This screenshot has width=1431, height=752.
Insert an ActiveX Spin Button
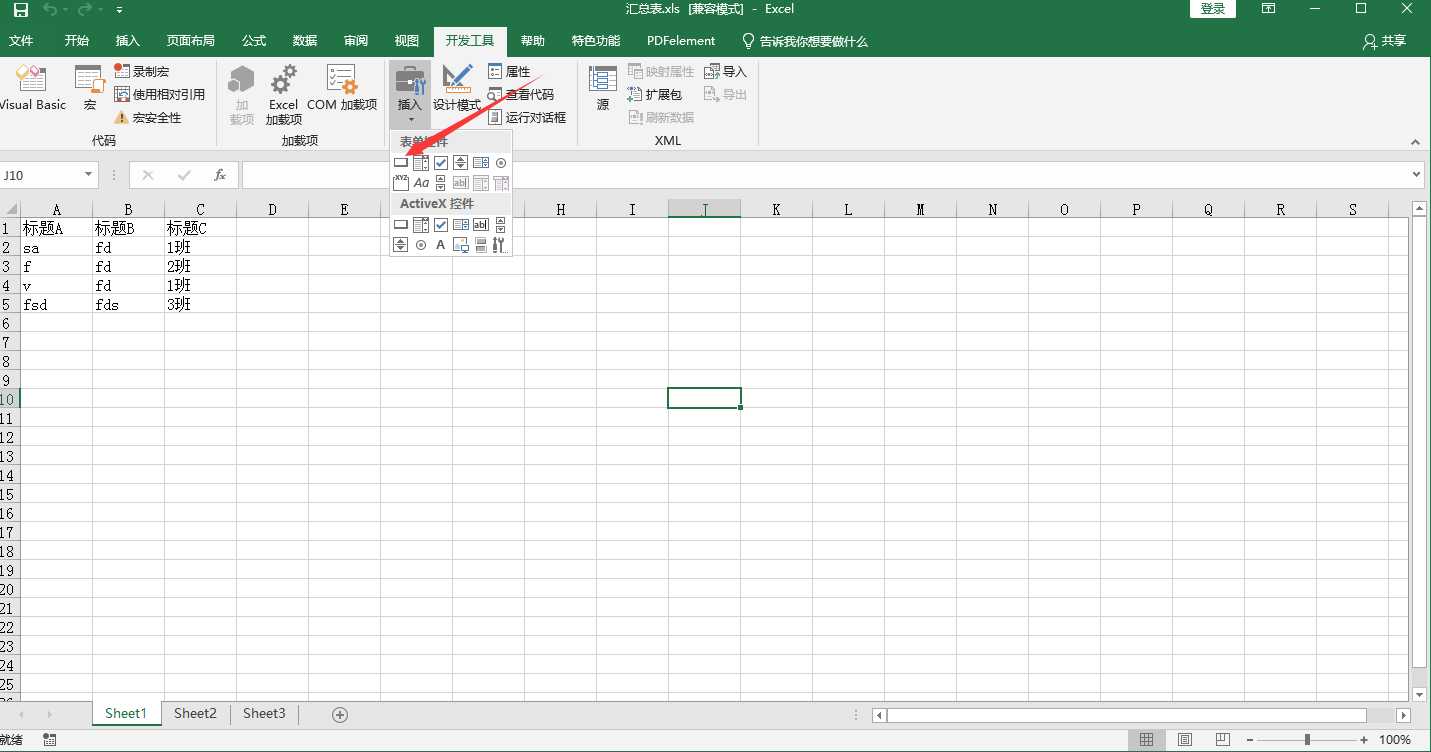click(401, 245)
